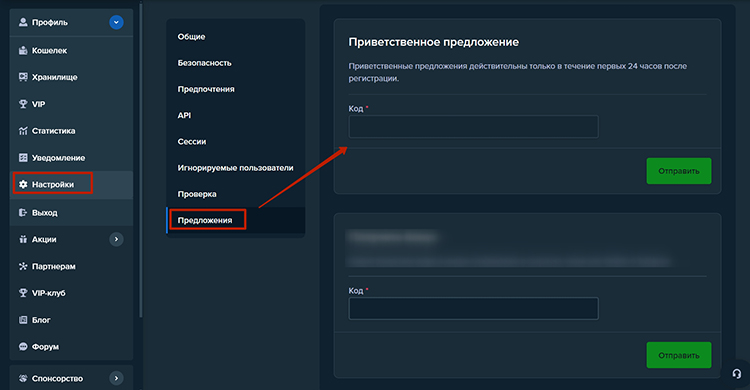Click the VIP-клуб trophy icon
The height and width of the screenshot is (390, 750).
[22, 293]
